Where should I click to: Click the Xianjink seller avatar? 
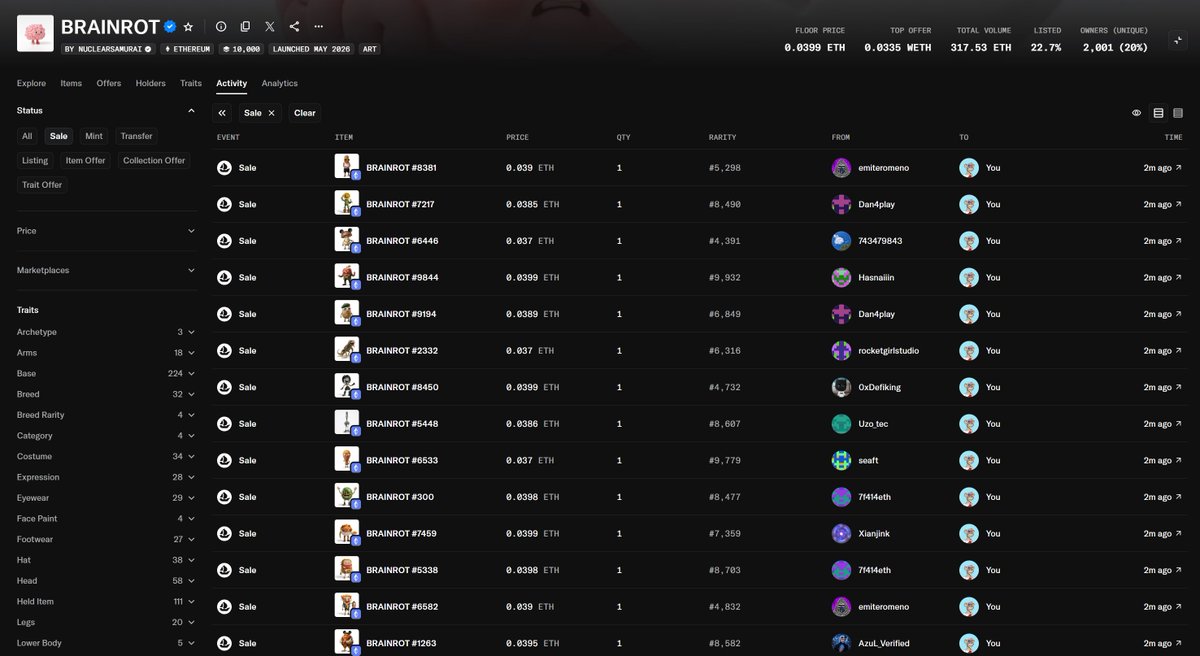tap(841, 534)
